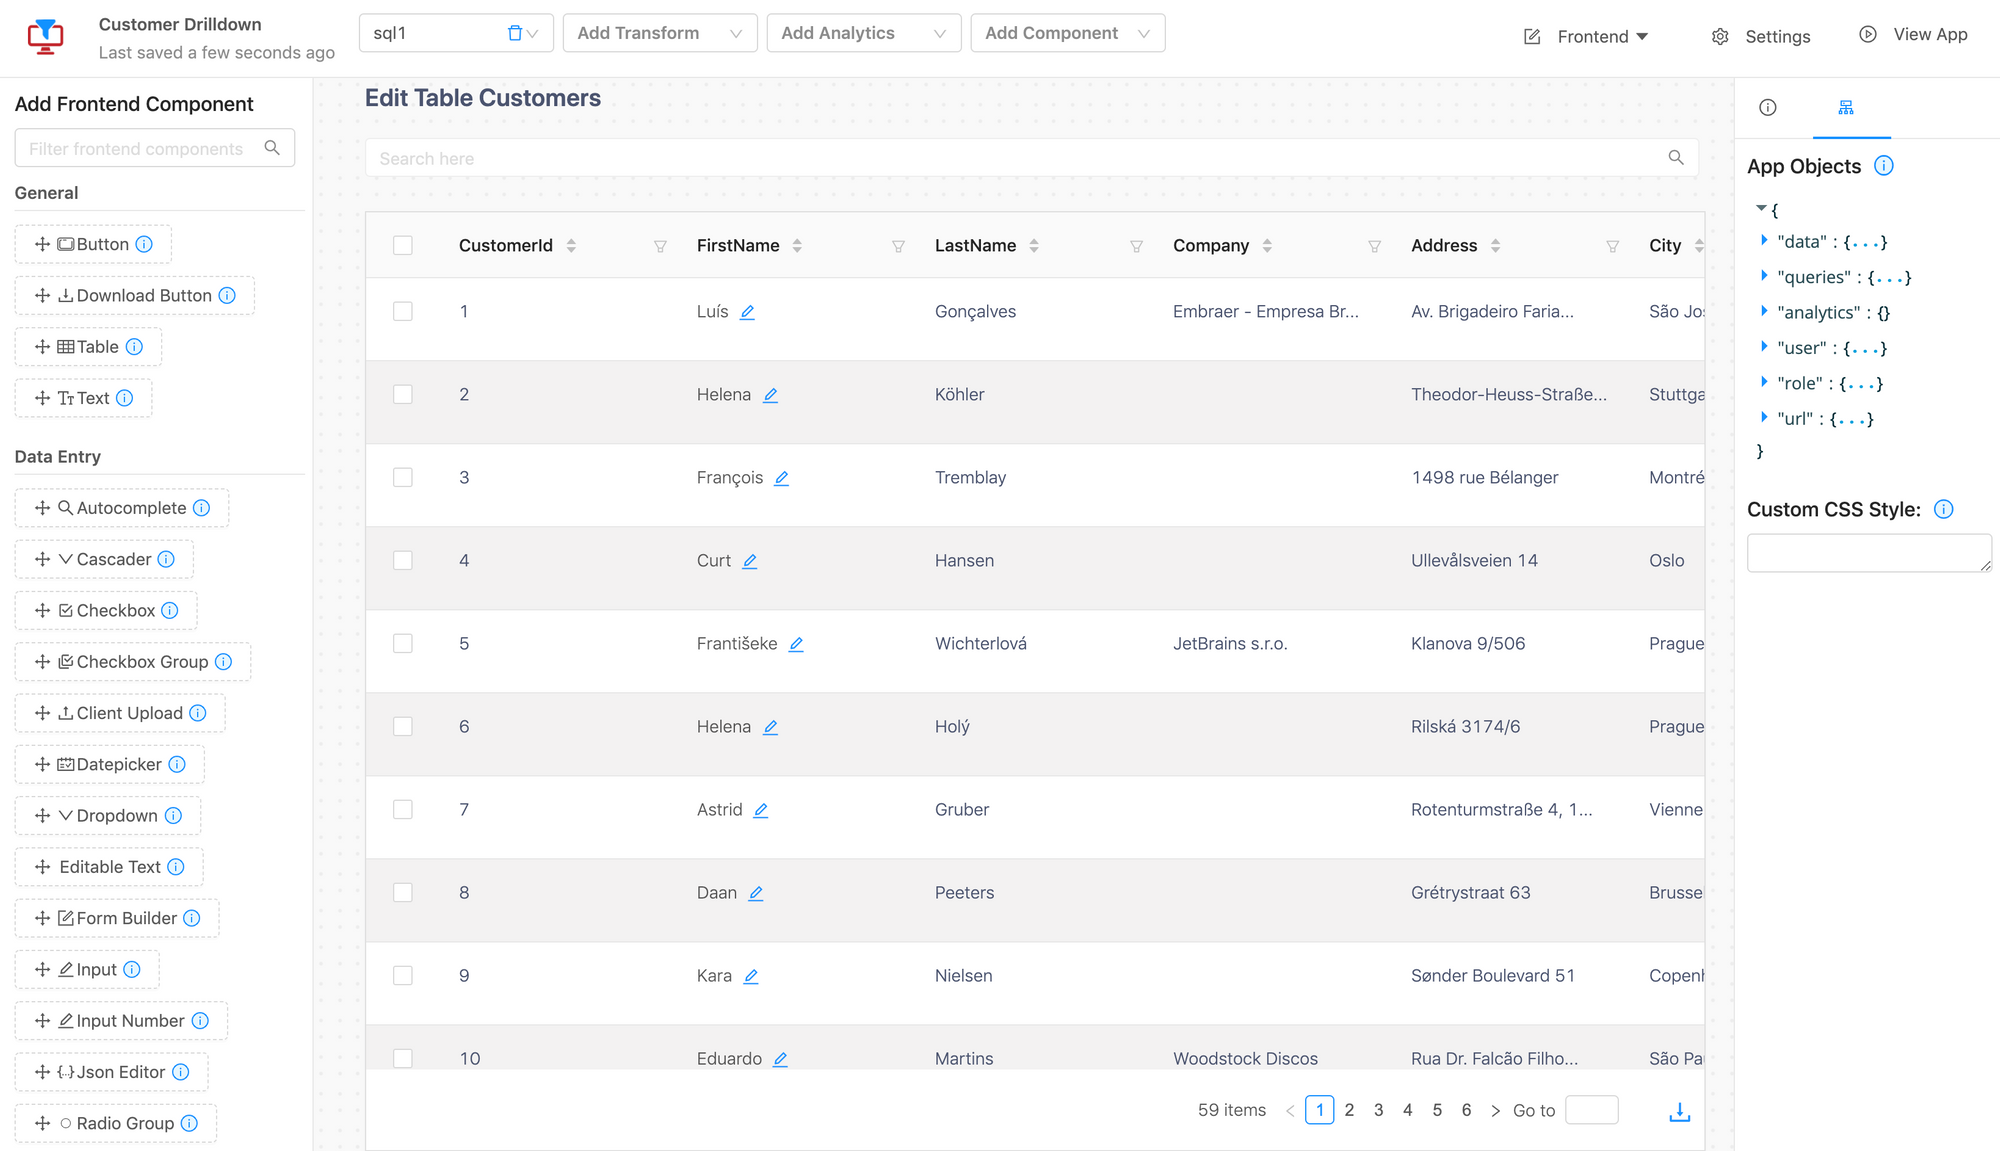The image size is (2000, 1151).
Task: Delete sql1 using the trash icon
Action: (515, 33)
